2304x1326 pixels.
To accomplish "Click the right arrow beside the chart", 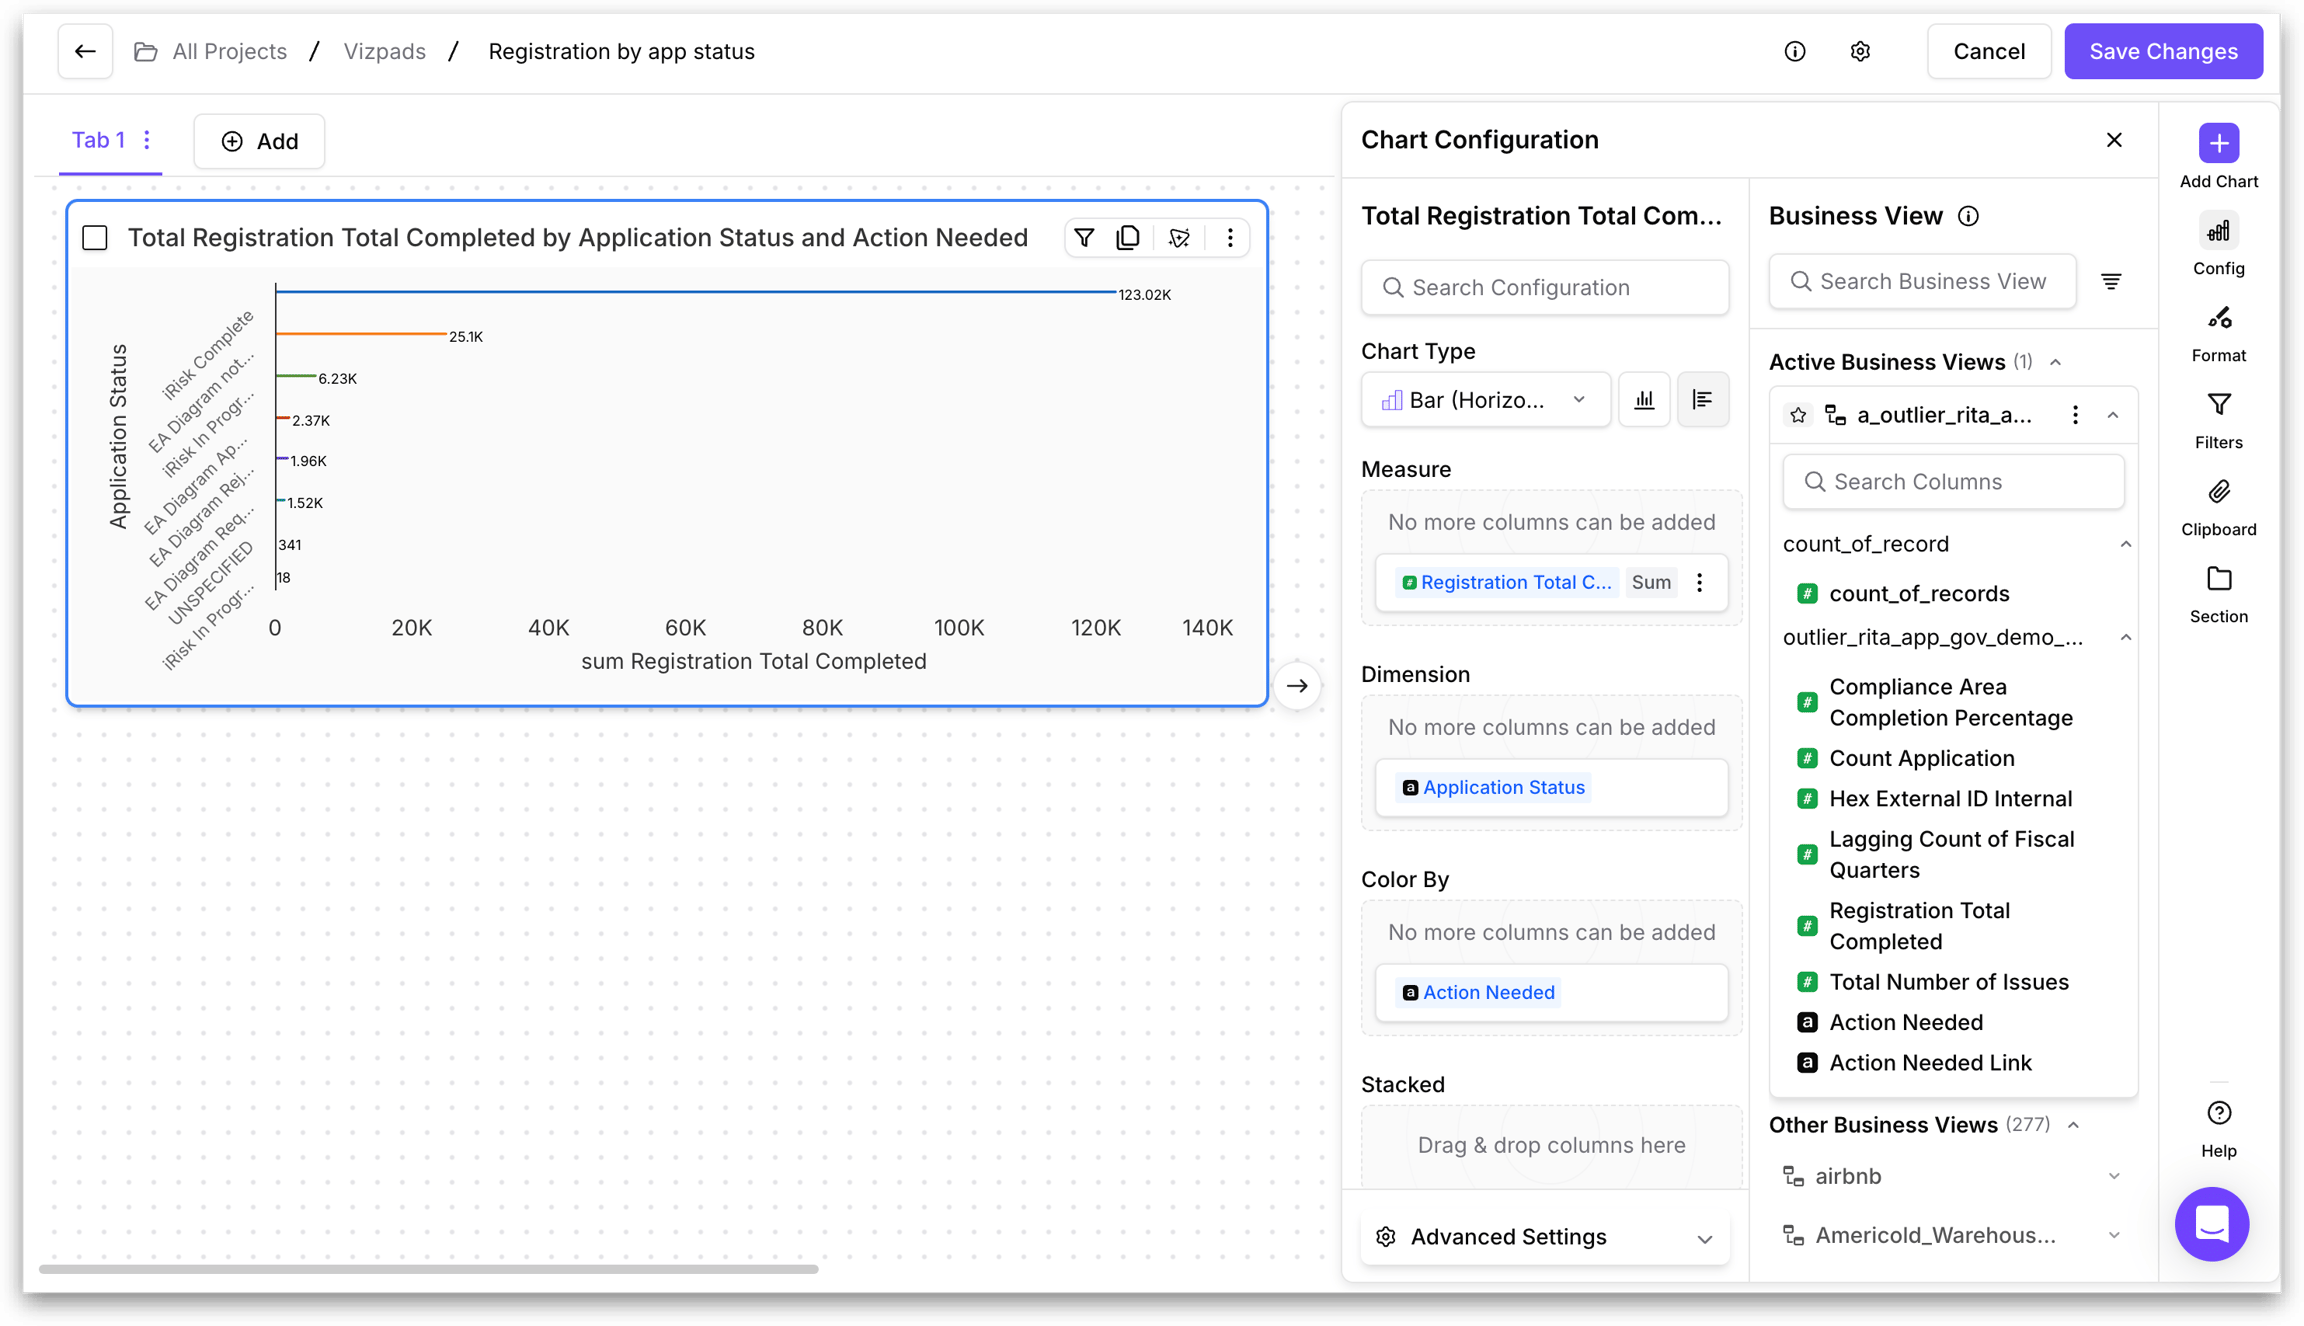I will [1297, 686].
